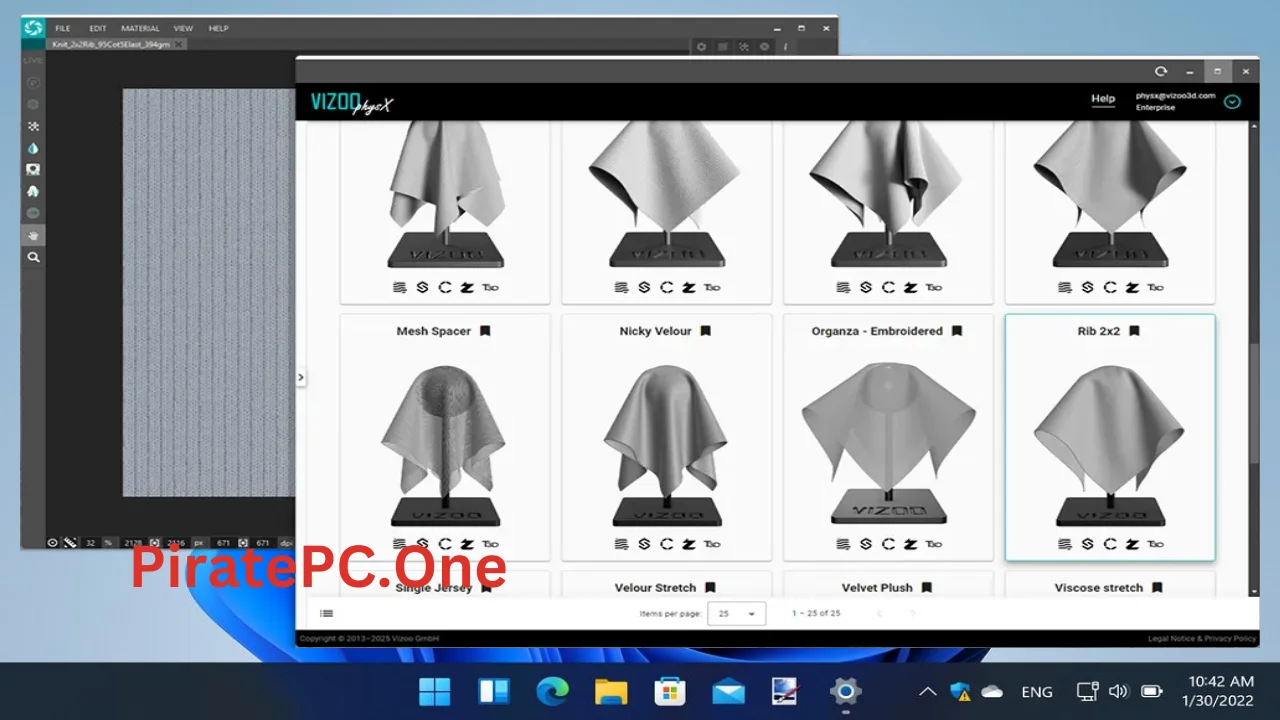The image size is (1280, 720).
Task: Click the Tao icon under Organza - Embroidered
Action: point(934,543)
